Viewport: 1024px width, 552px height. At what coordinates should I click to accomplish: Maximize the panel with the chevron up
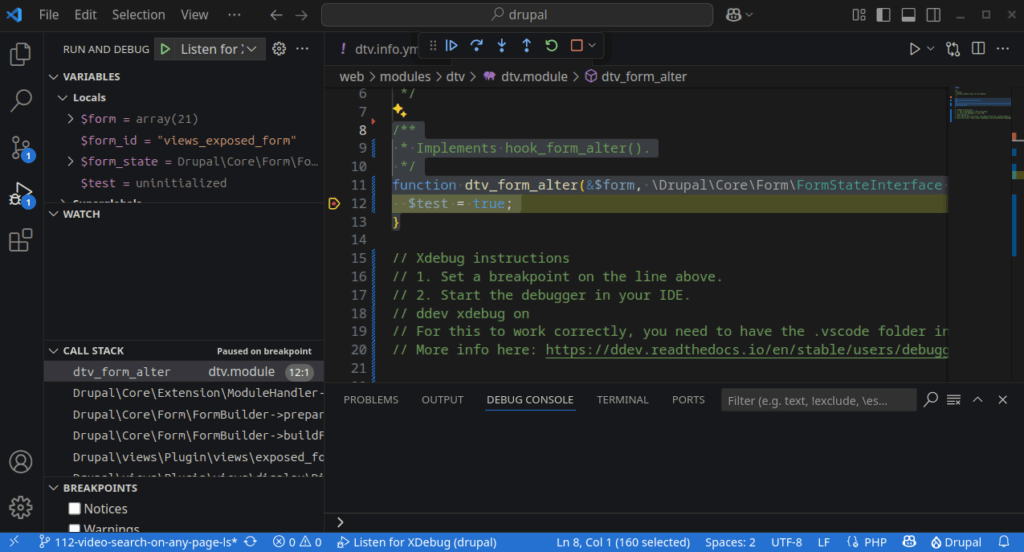pyautogui.click(x=978, y=400)
